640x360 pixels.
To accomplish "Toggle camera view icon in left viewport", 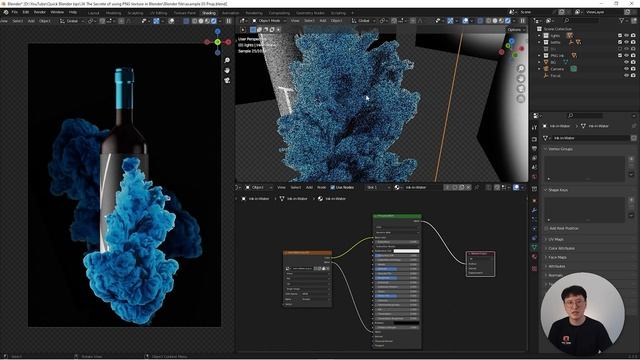I will click(x=227, y=80).
